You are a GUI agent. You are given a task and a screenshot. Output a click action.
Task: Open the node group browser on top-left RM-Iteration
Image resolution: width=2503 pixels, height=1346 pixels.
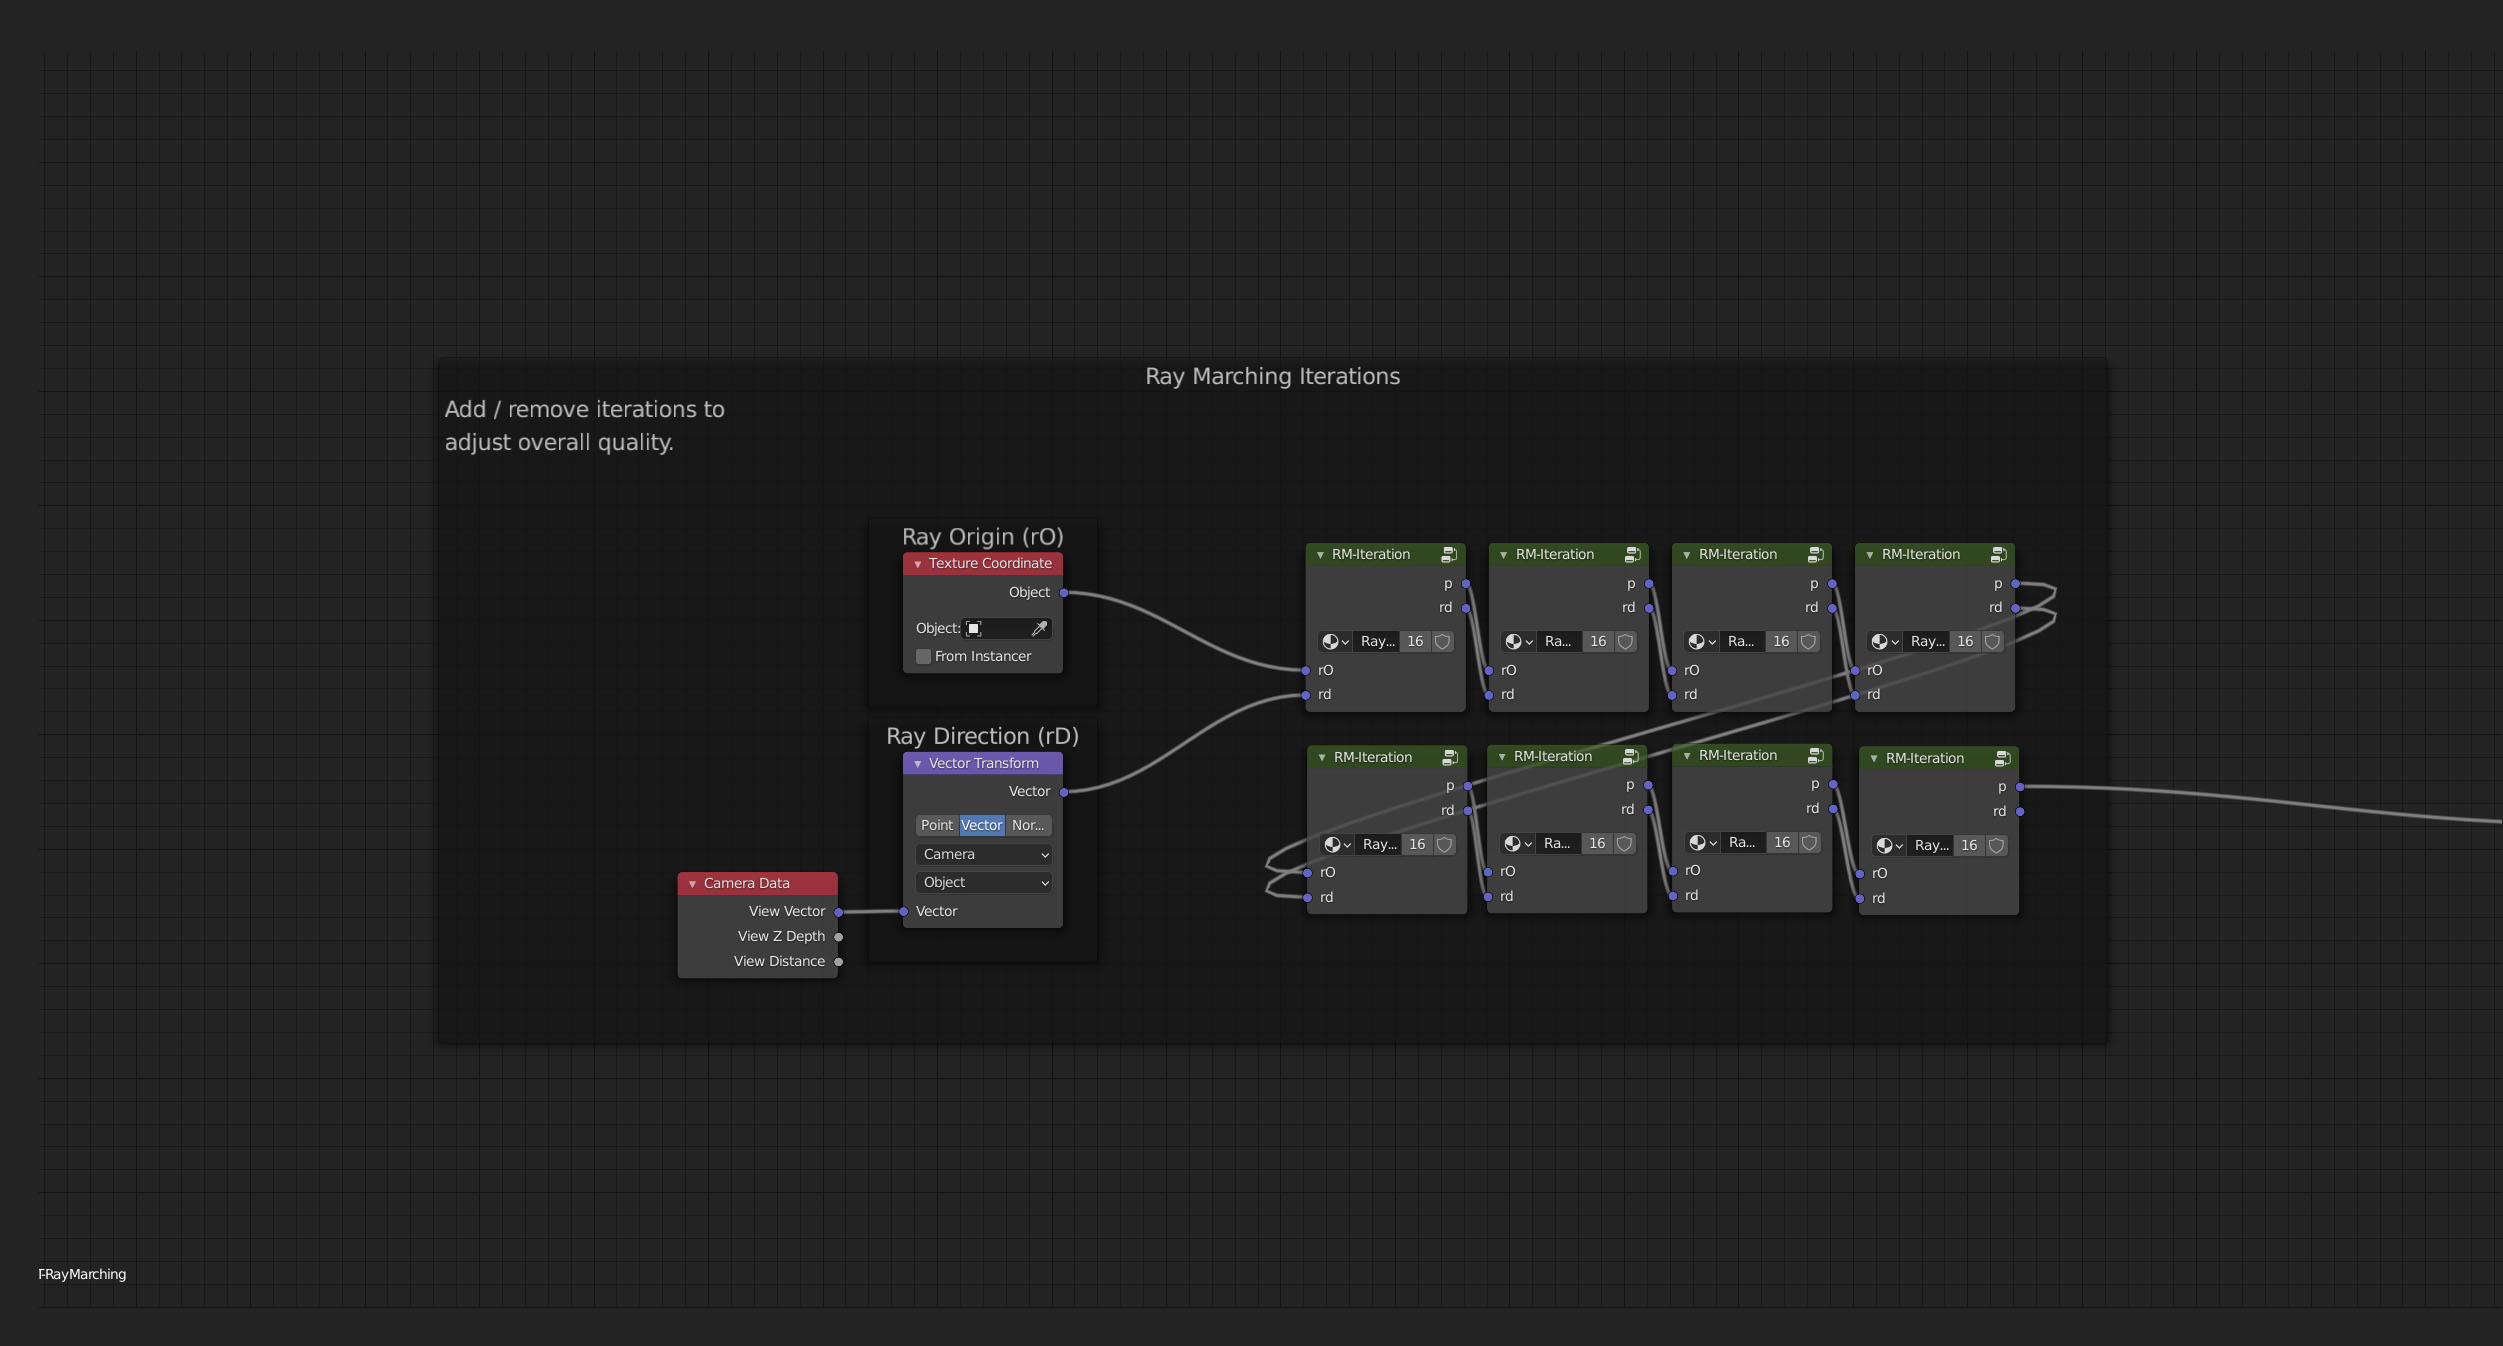[x=1333, y=641]
